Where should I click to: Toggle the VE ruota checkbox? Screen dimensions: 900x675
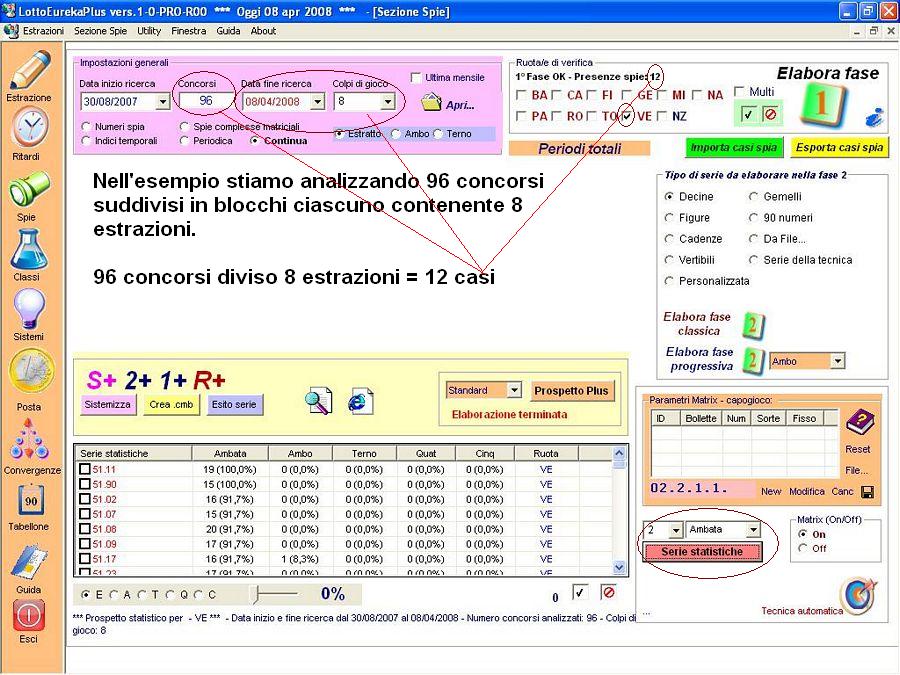(x=627, y=117)
